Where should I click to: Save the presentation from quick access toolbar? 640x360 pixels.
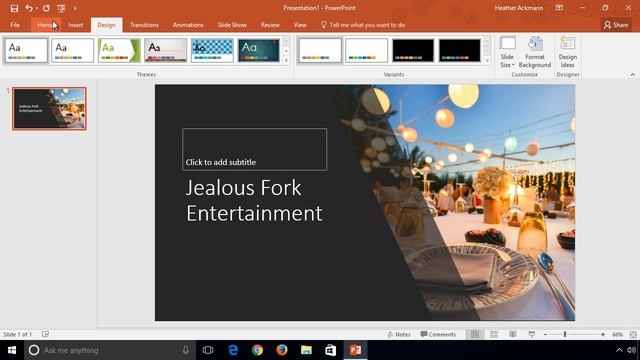14,8
